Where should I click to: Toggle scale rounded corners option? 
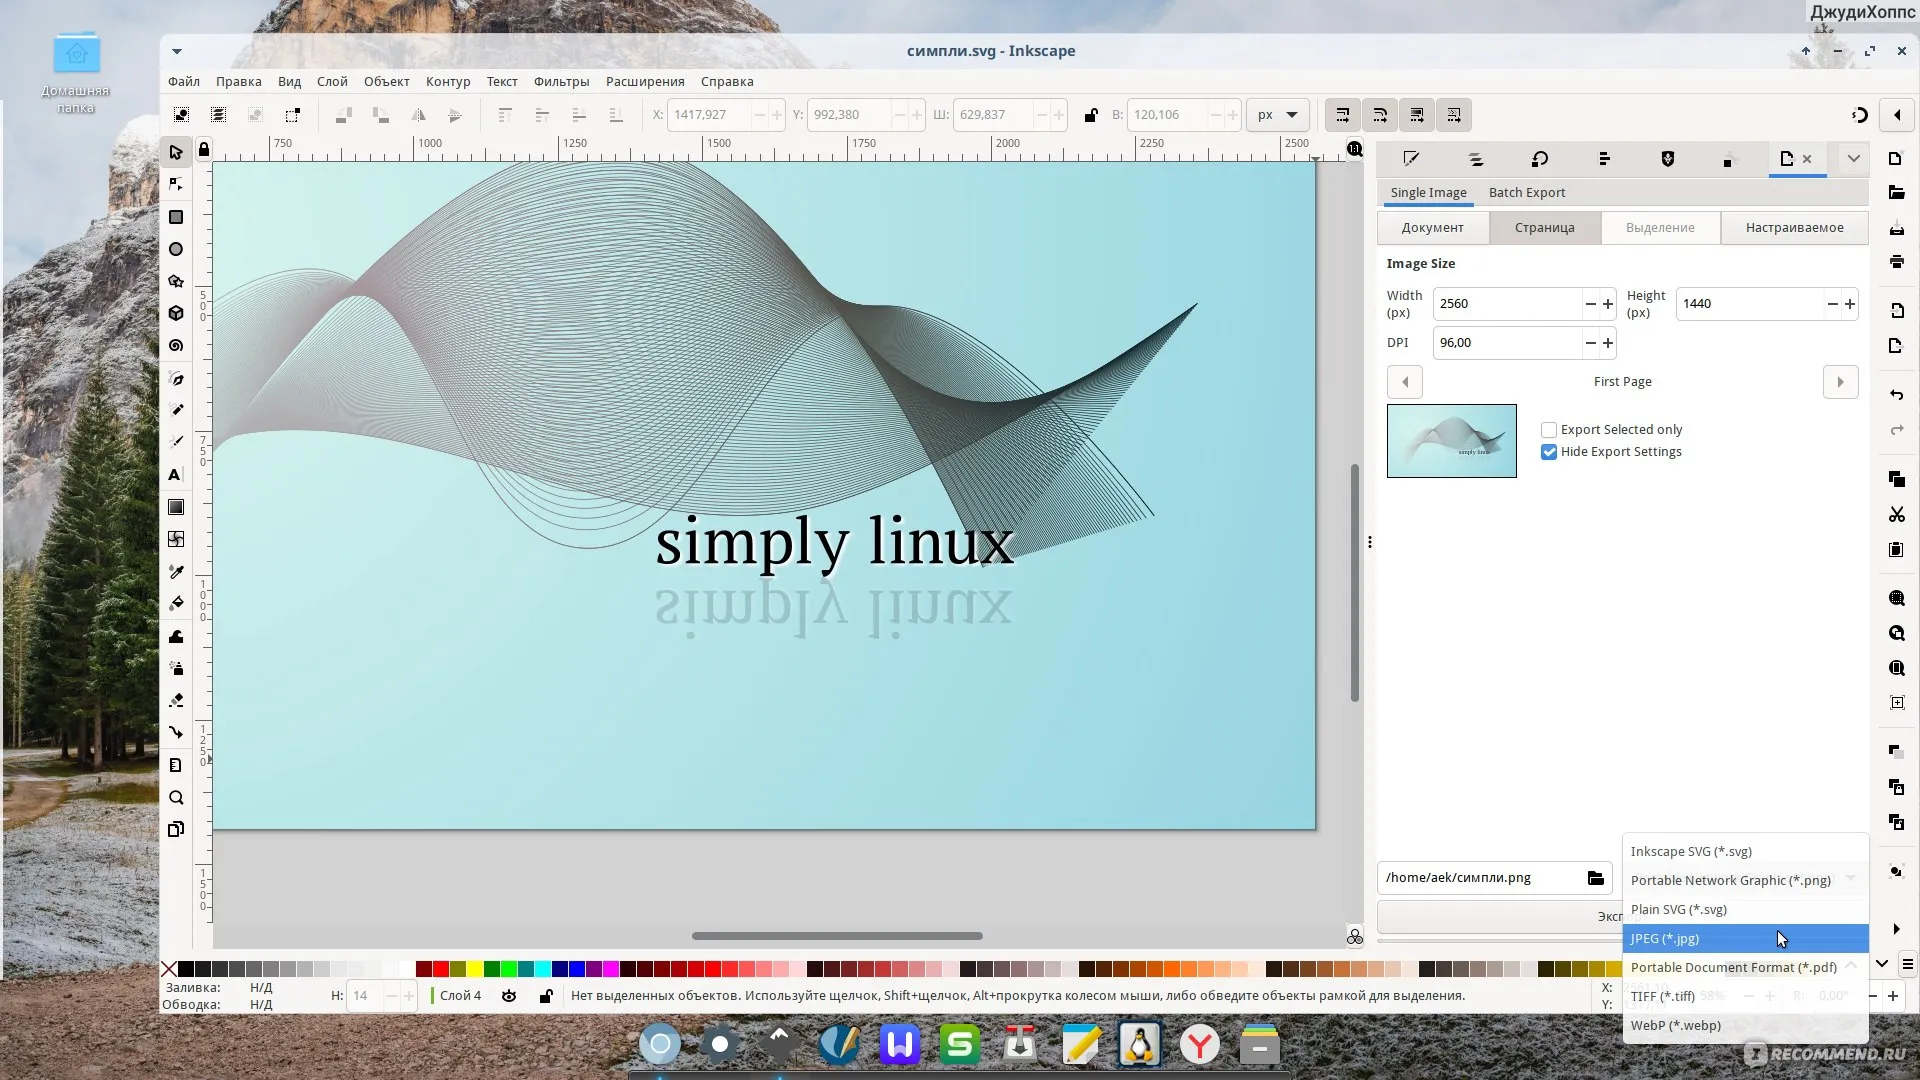point(1380,115)
